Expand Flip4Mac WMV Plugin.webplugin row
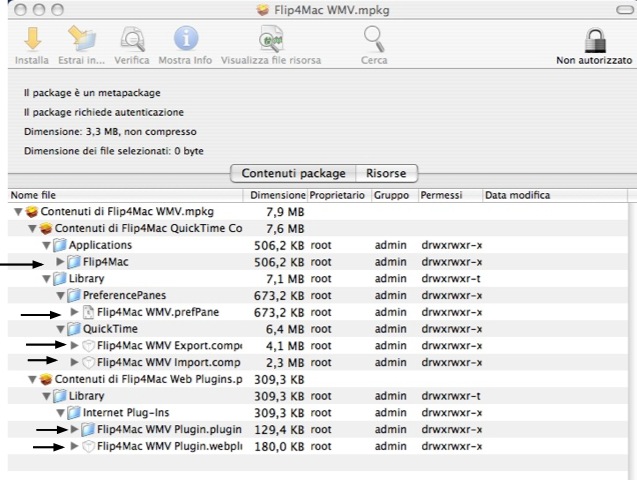The image size is (637, 480). point(74,446)
